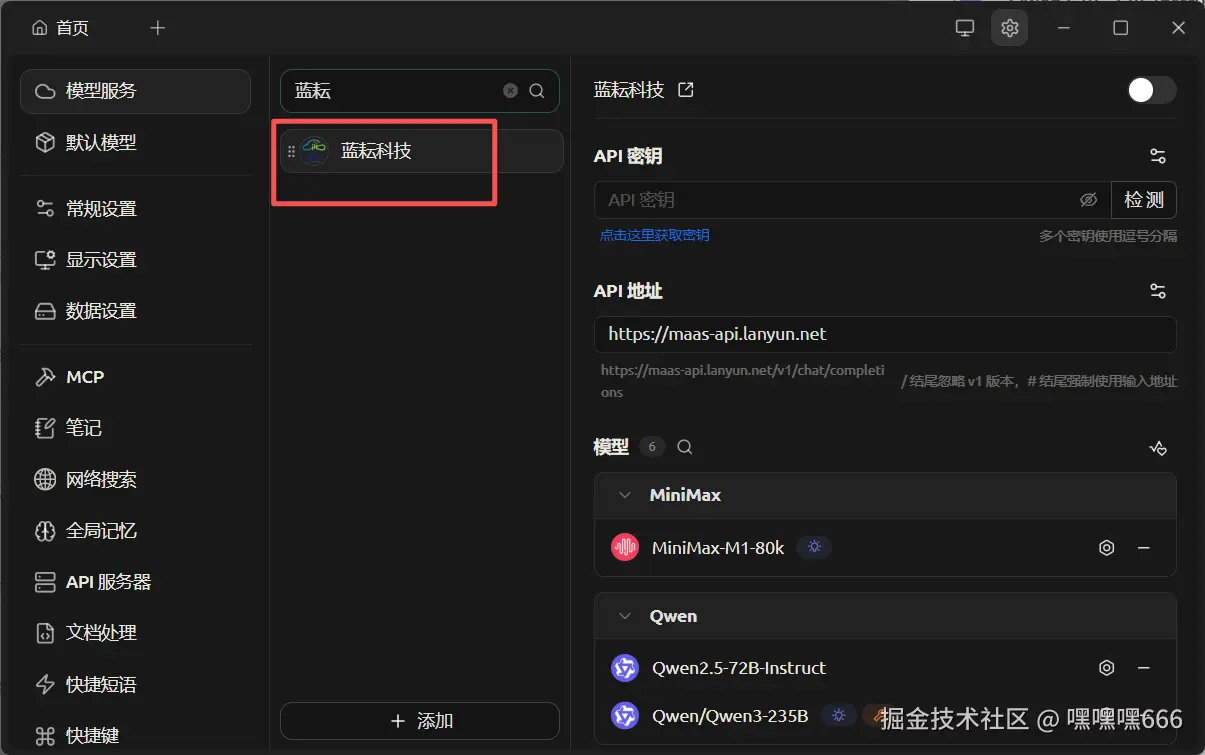Click inside the API 地址 input field
Screen dimensions: 1205x755
pyautogui.click(x=884, y=335)
